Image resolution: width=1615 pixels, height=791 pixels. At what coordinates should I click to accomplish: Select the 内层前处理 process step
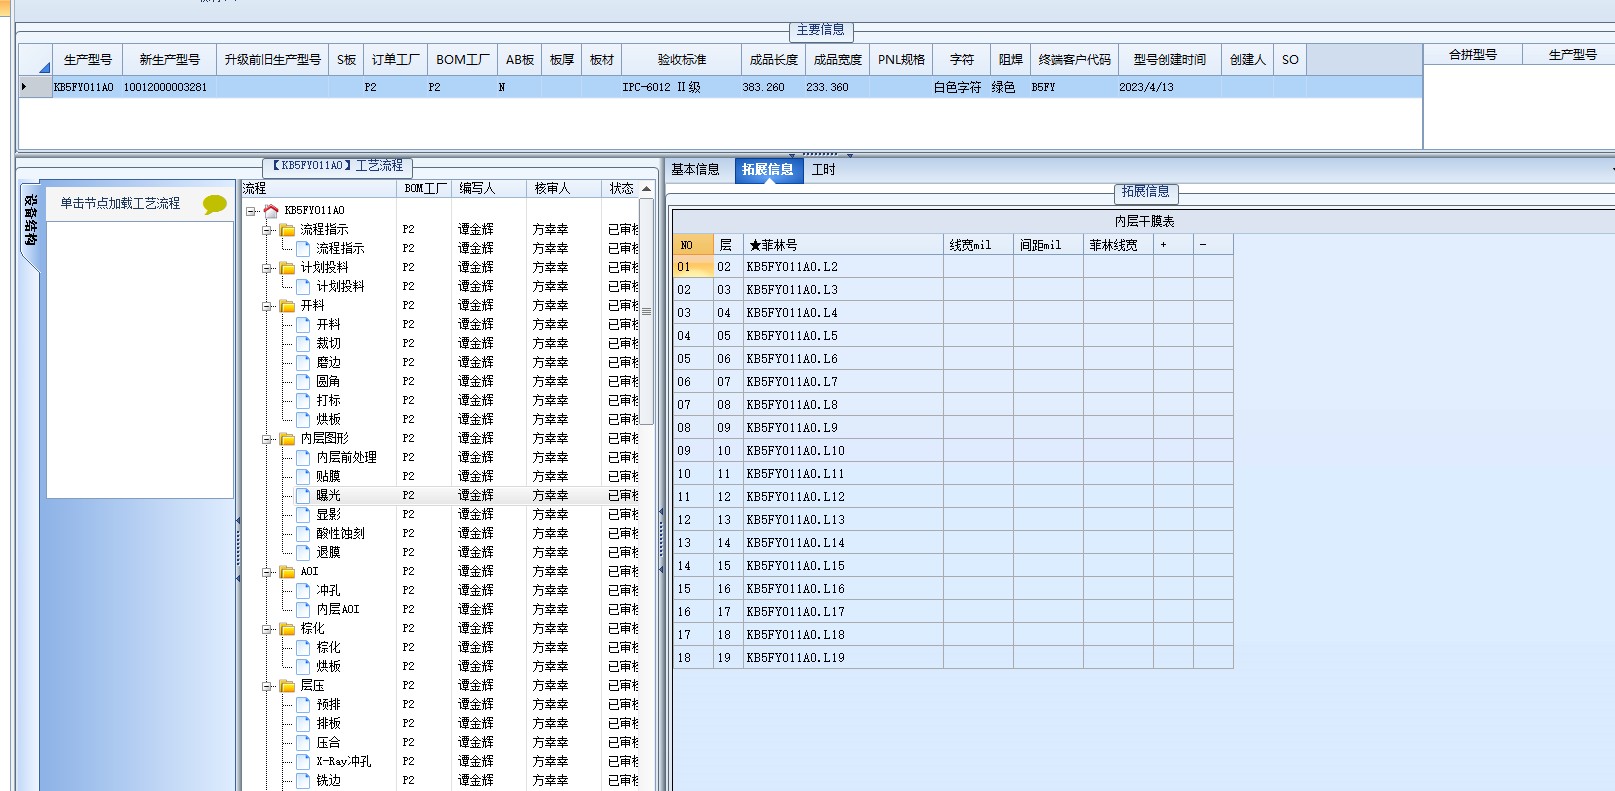pyautogui.click(x=347, y=458)
